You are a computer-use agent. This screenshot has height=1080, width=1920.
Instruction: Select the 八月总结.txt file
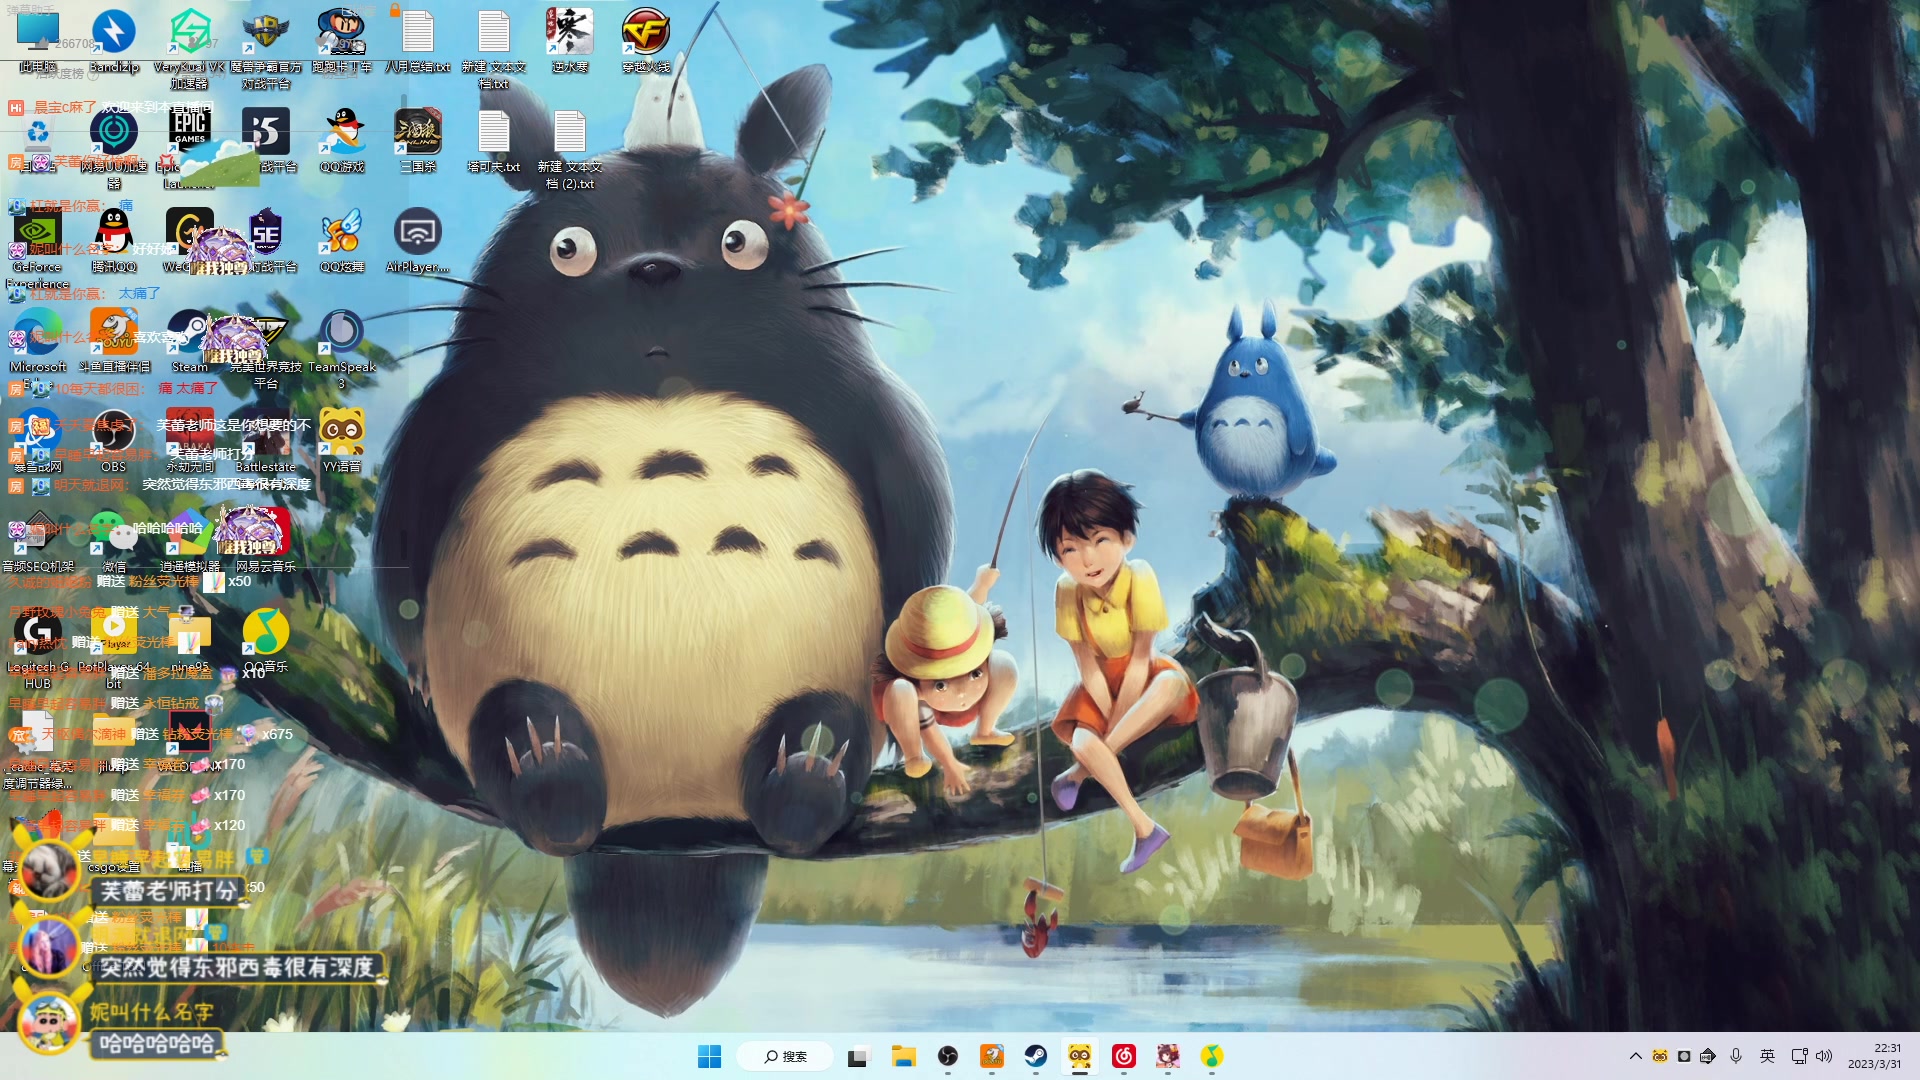click(417, 40)
